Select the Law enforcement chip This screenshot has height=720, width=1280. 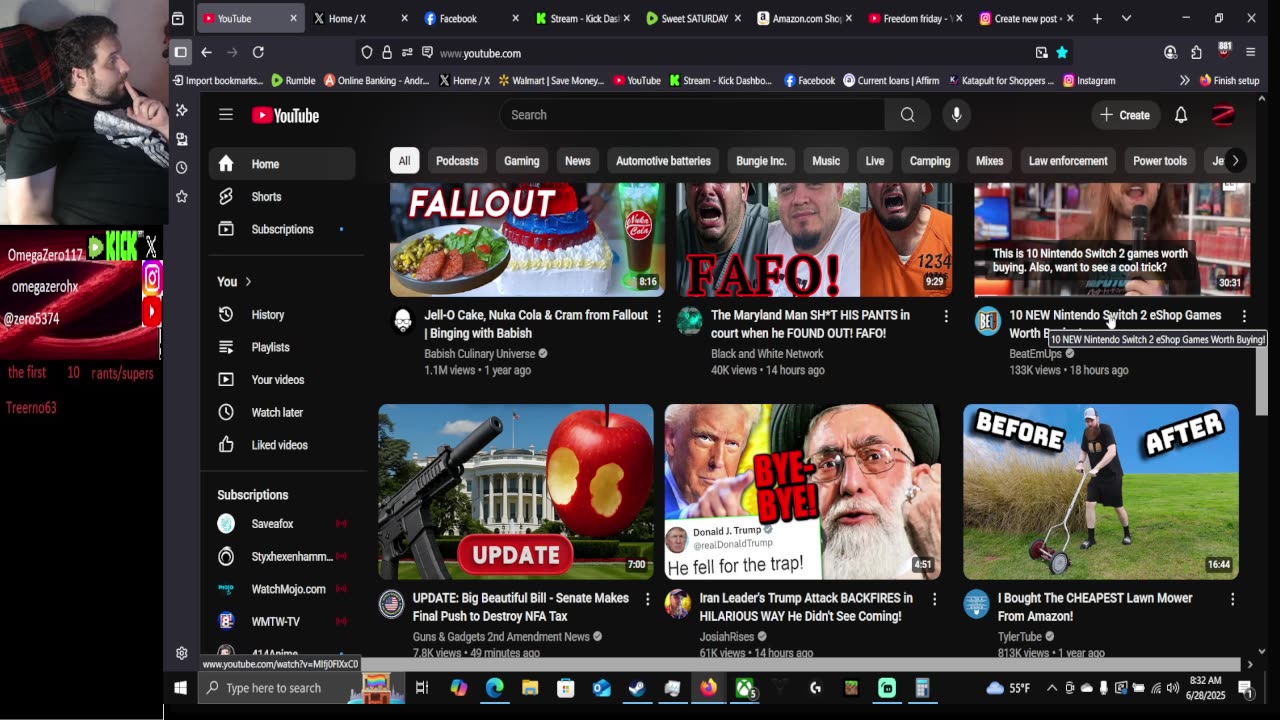pos(1068,161)
